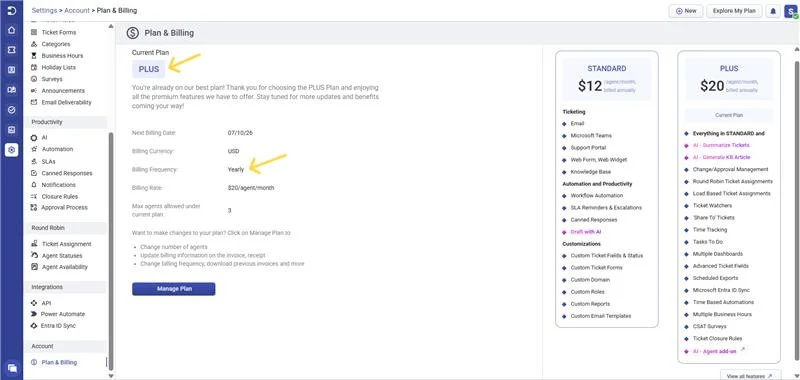
Task: Open the tasks checkmark icon in left rail
Action: click(x=12, y=110)
